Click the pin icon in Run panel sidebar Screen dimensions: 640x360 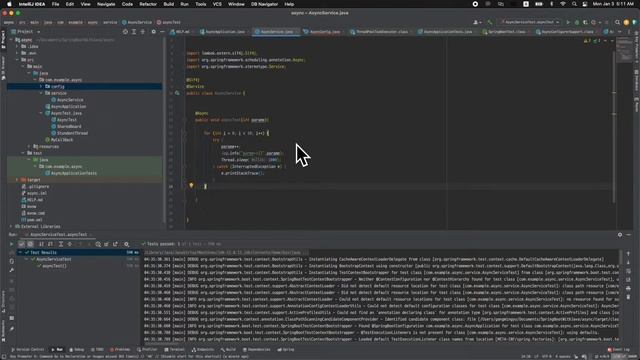click(x=11, y=329)
